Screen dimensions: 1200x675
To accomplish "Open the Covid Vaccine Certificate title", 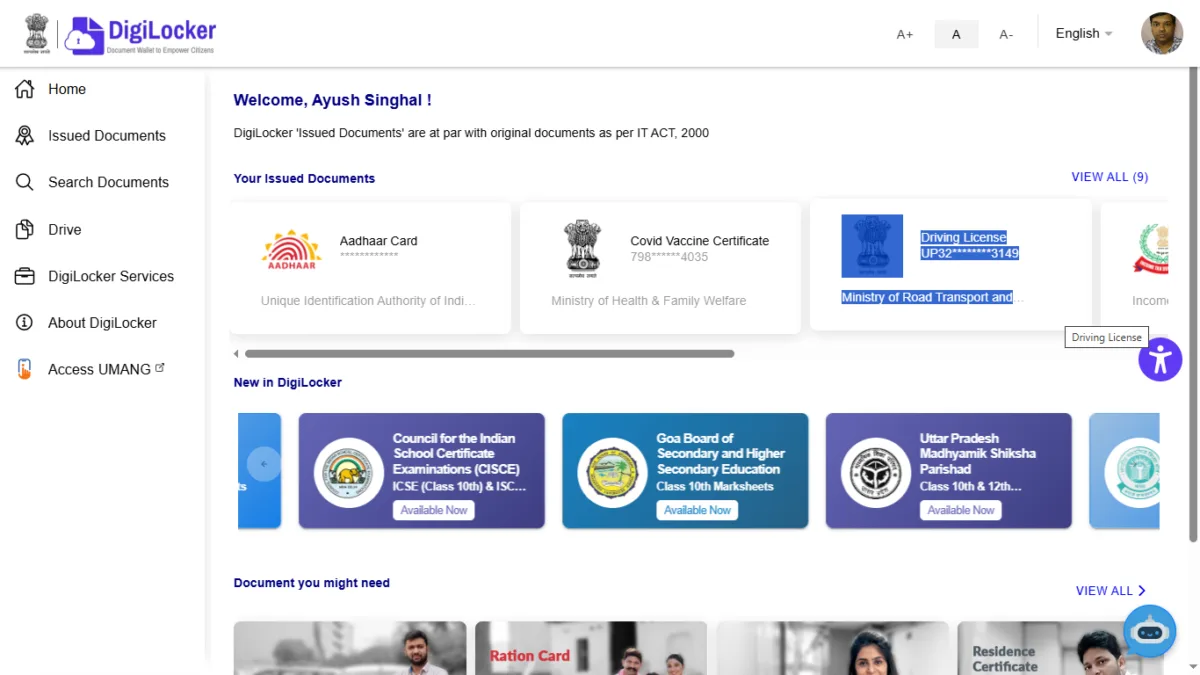I will click(700, 241).
